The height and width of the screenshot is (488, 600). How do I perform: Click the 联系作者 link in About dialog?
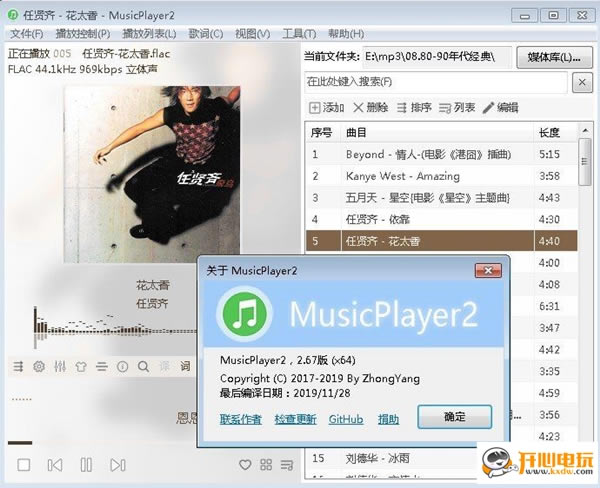(x=241, y=419)
